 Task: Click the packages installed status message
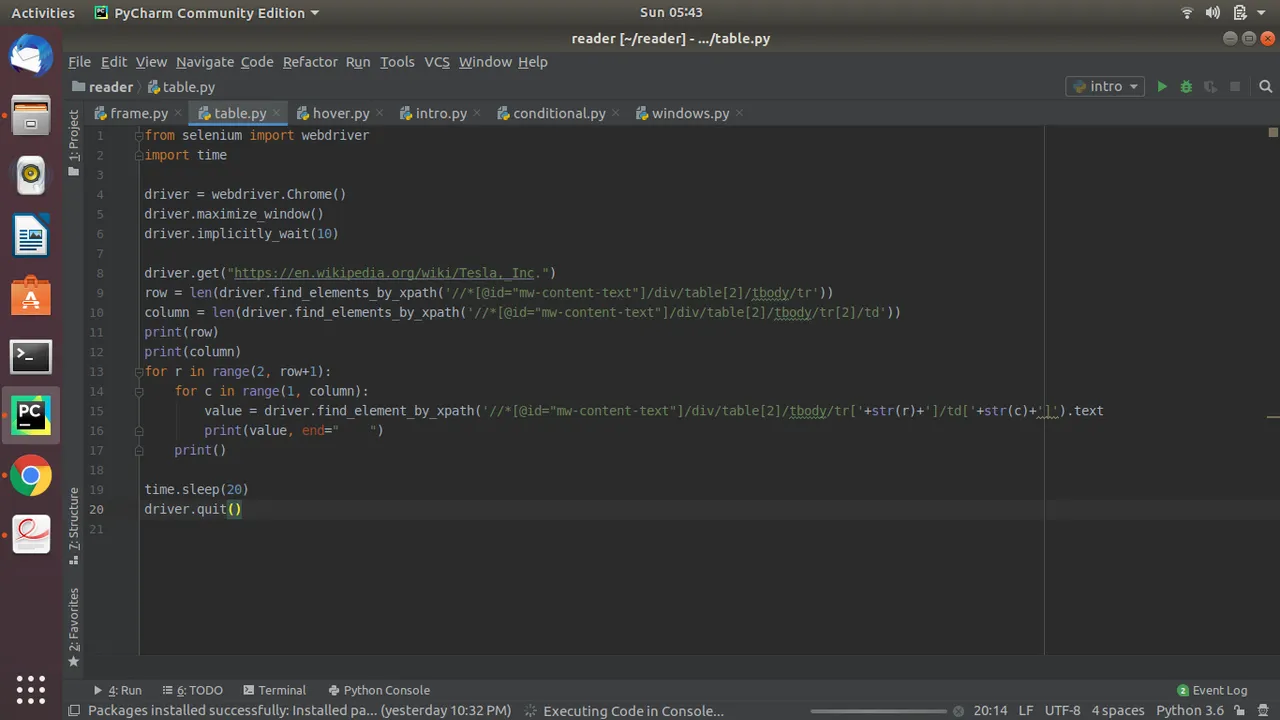tap(299, 711)
